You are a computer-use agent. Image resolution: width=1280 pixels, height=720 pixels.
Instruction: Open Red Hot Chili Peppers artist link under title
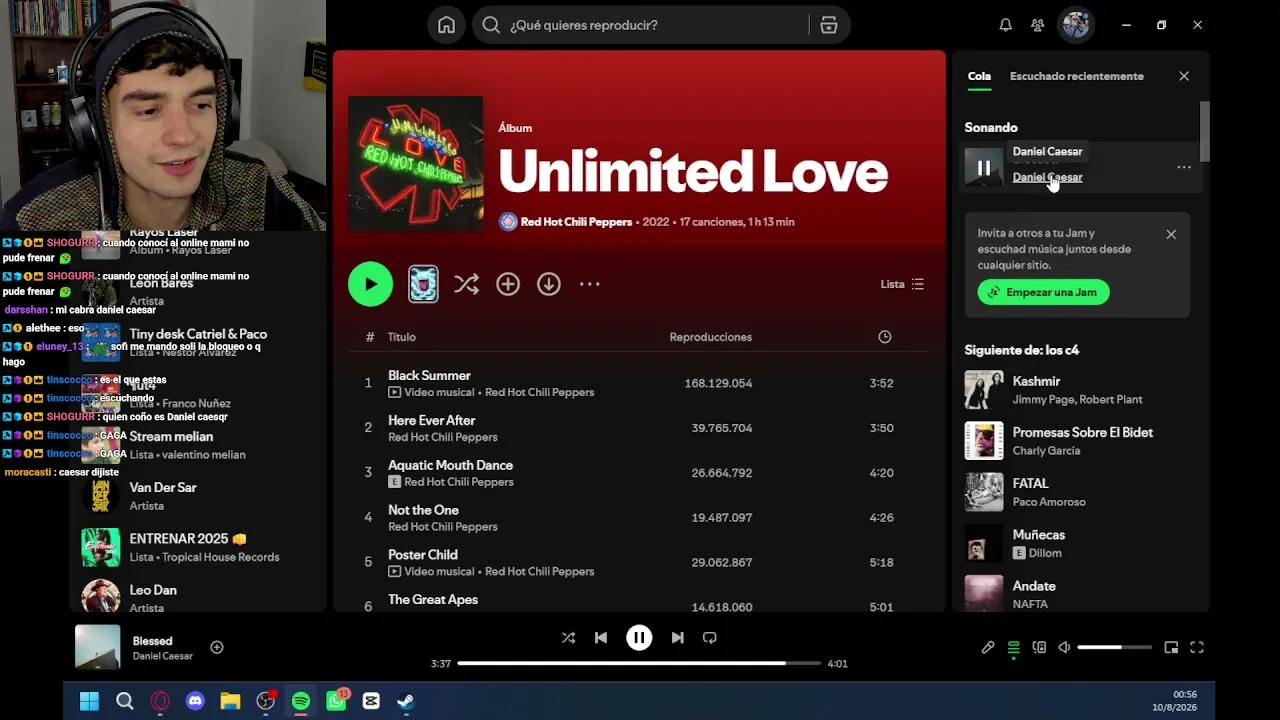pyautogui.click(x=576, y=222)
